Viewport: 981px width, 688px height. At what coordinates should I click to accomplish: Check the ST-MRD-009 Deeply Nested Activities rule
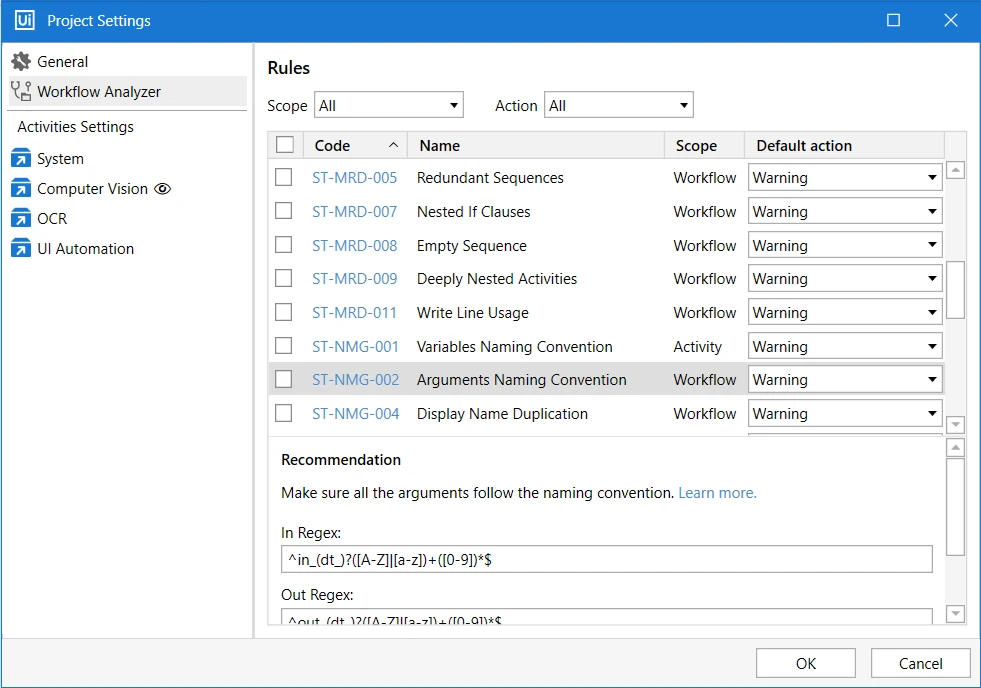point(283,278)
